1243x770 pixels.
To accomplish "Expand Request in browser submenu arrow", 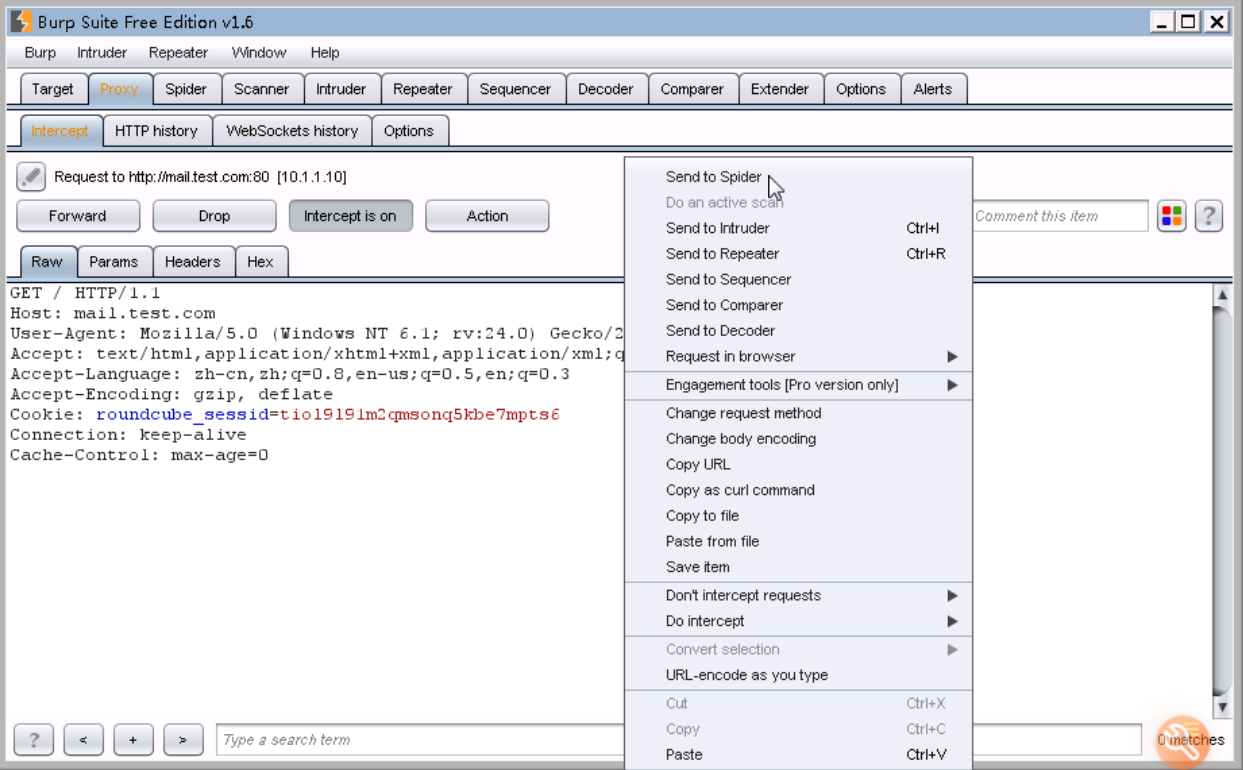I will 952,357.
